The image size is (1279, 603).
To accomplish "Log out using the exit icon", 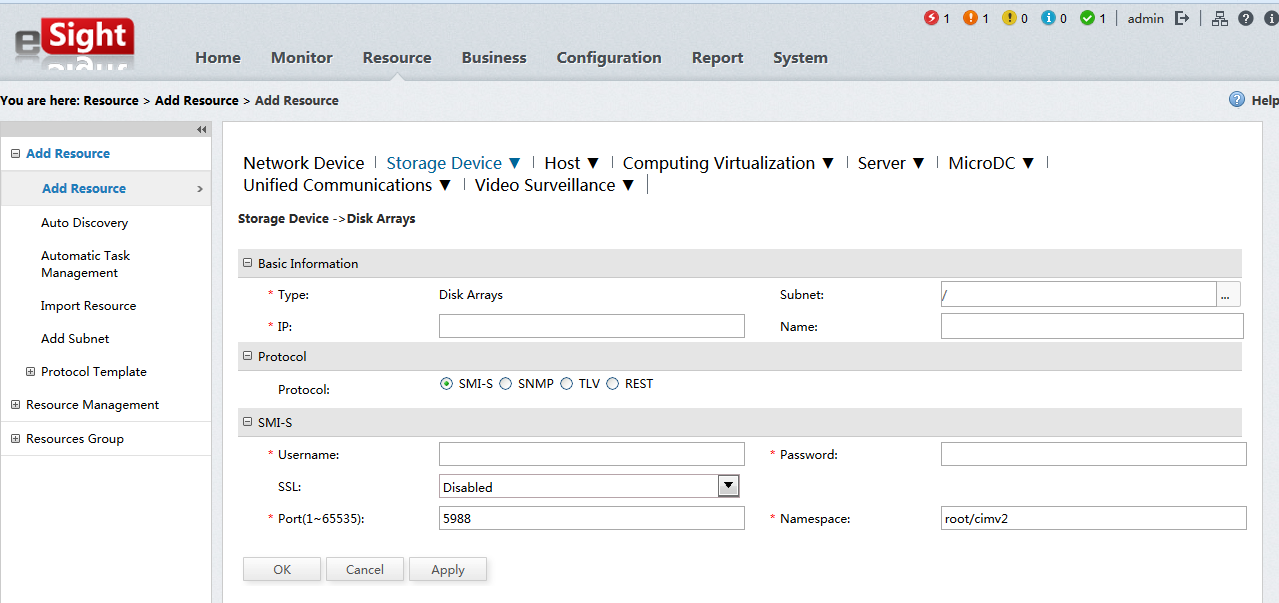I will [1182, 18].
